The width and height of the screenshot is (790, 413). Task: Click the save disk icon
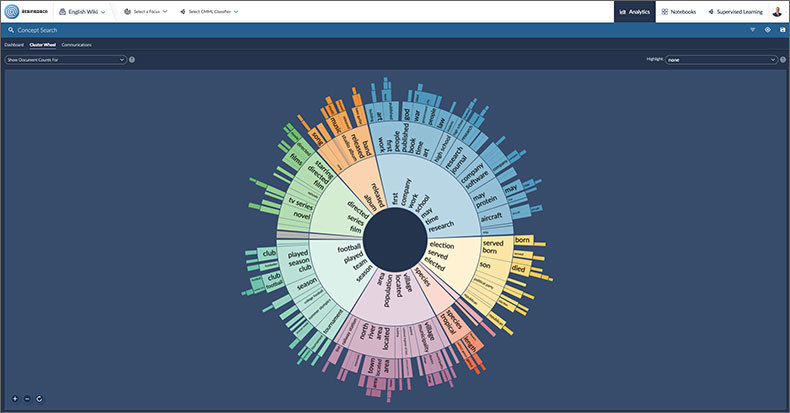tap(782, 30)
